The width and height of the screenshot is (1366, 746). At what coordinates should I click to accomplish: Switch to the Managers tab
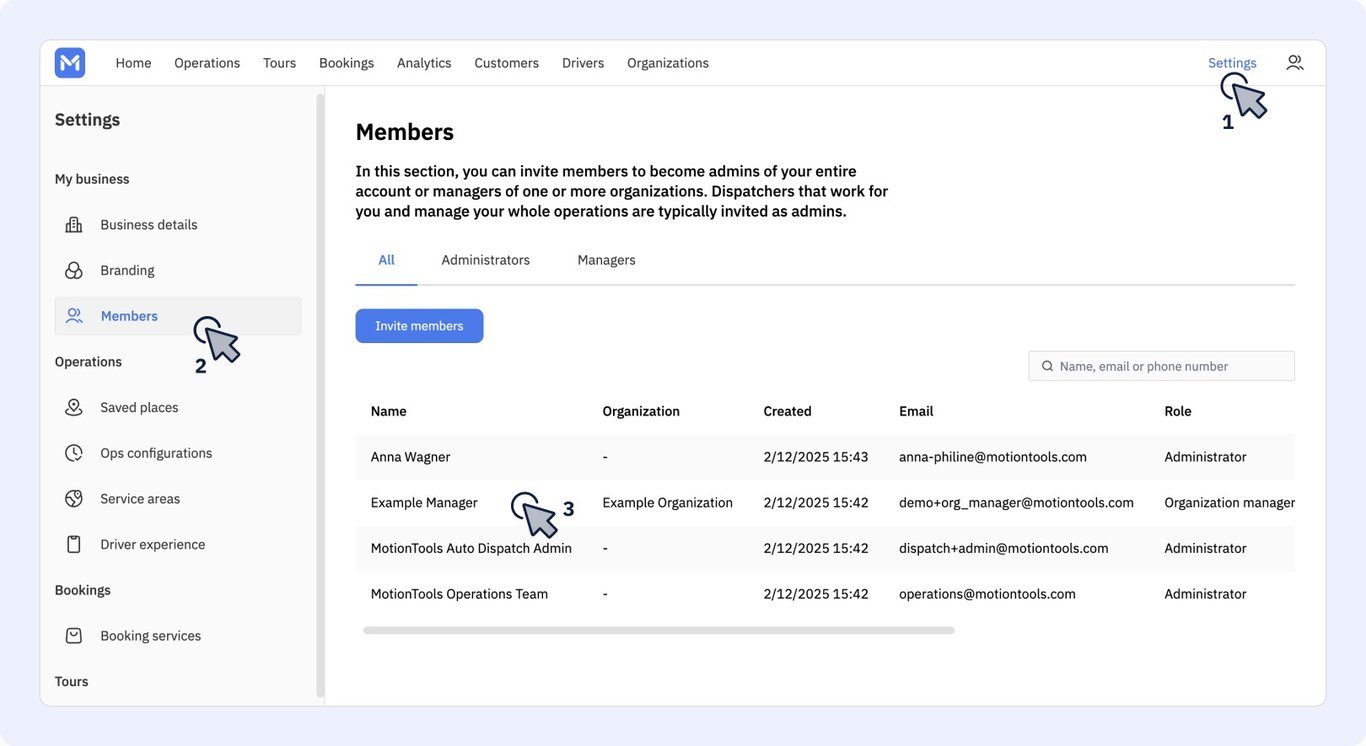606,260
